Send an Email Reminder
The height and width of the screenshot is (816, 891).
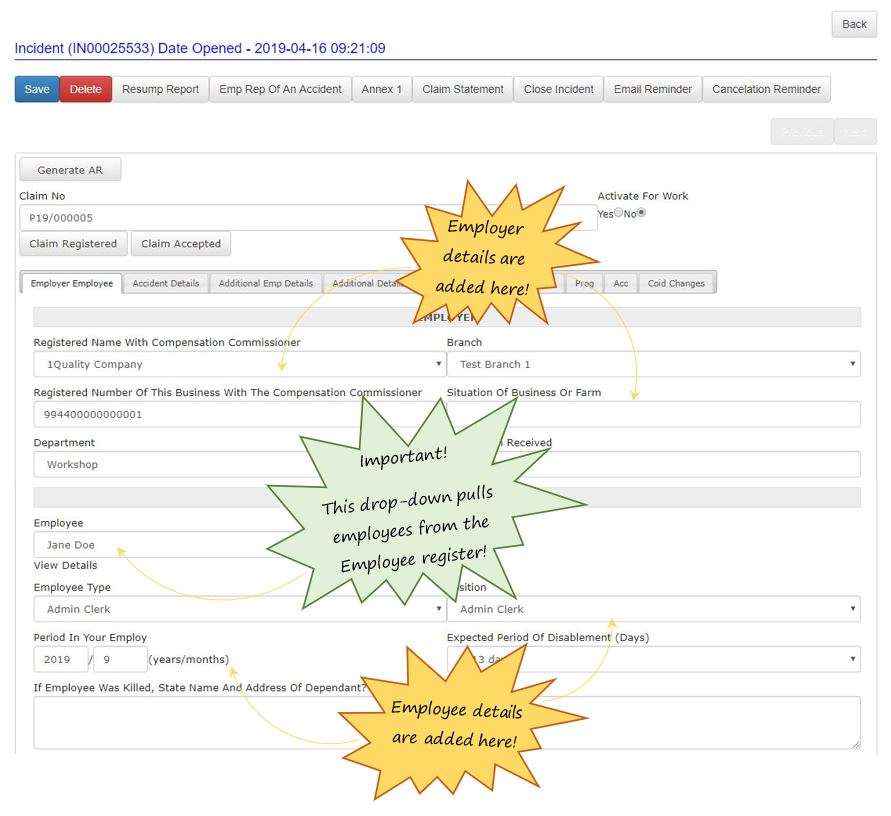pyautogui.click(x=652, y=88)
